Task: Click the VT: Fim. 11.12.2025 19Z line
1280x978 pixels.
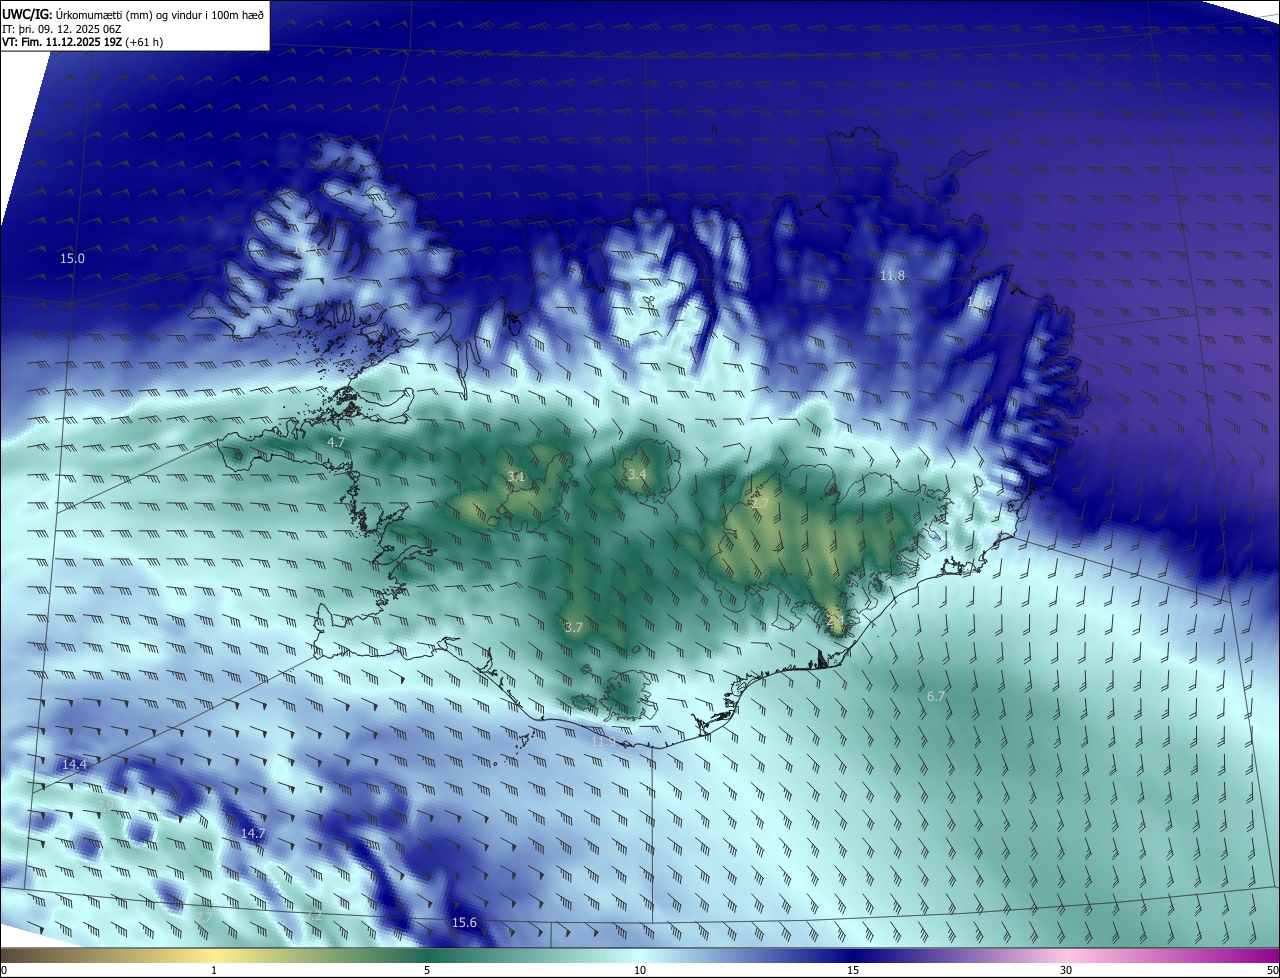Action: tap(82, 42)
